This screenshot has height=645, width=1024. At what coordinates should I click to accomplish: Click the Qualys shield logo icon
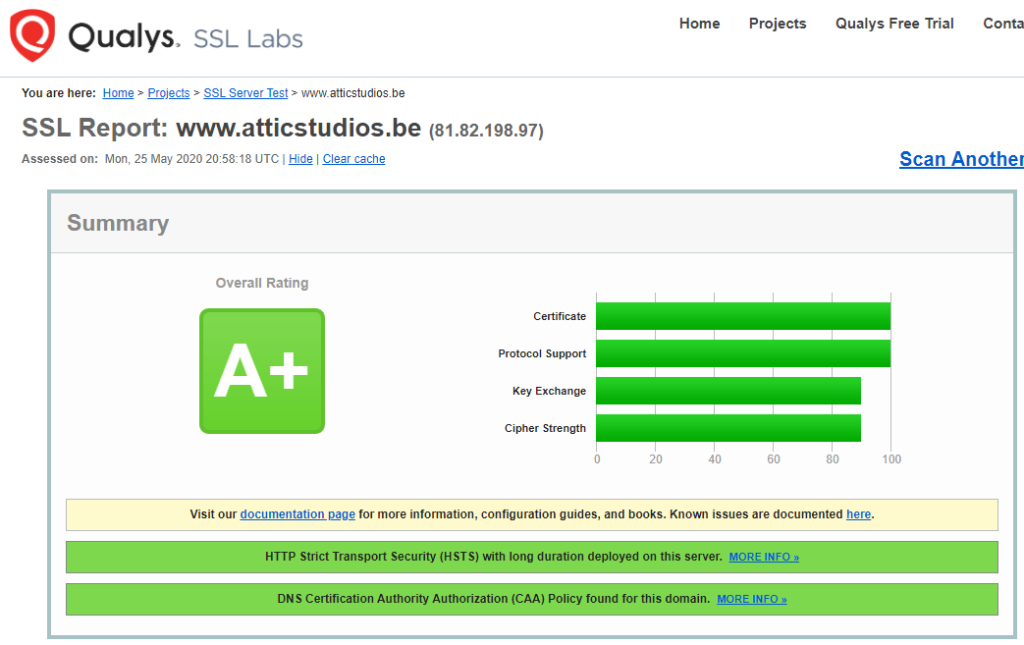32,35
